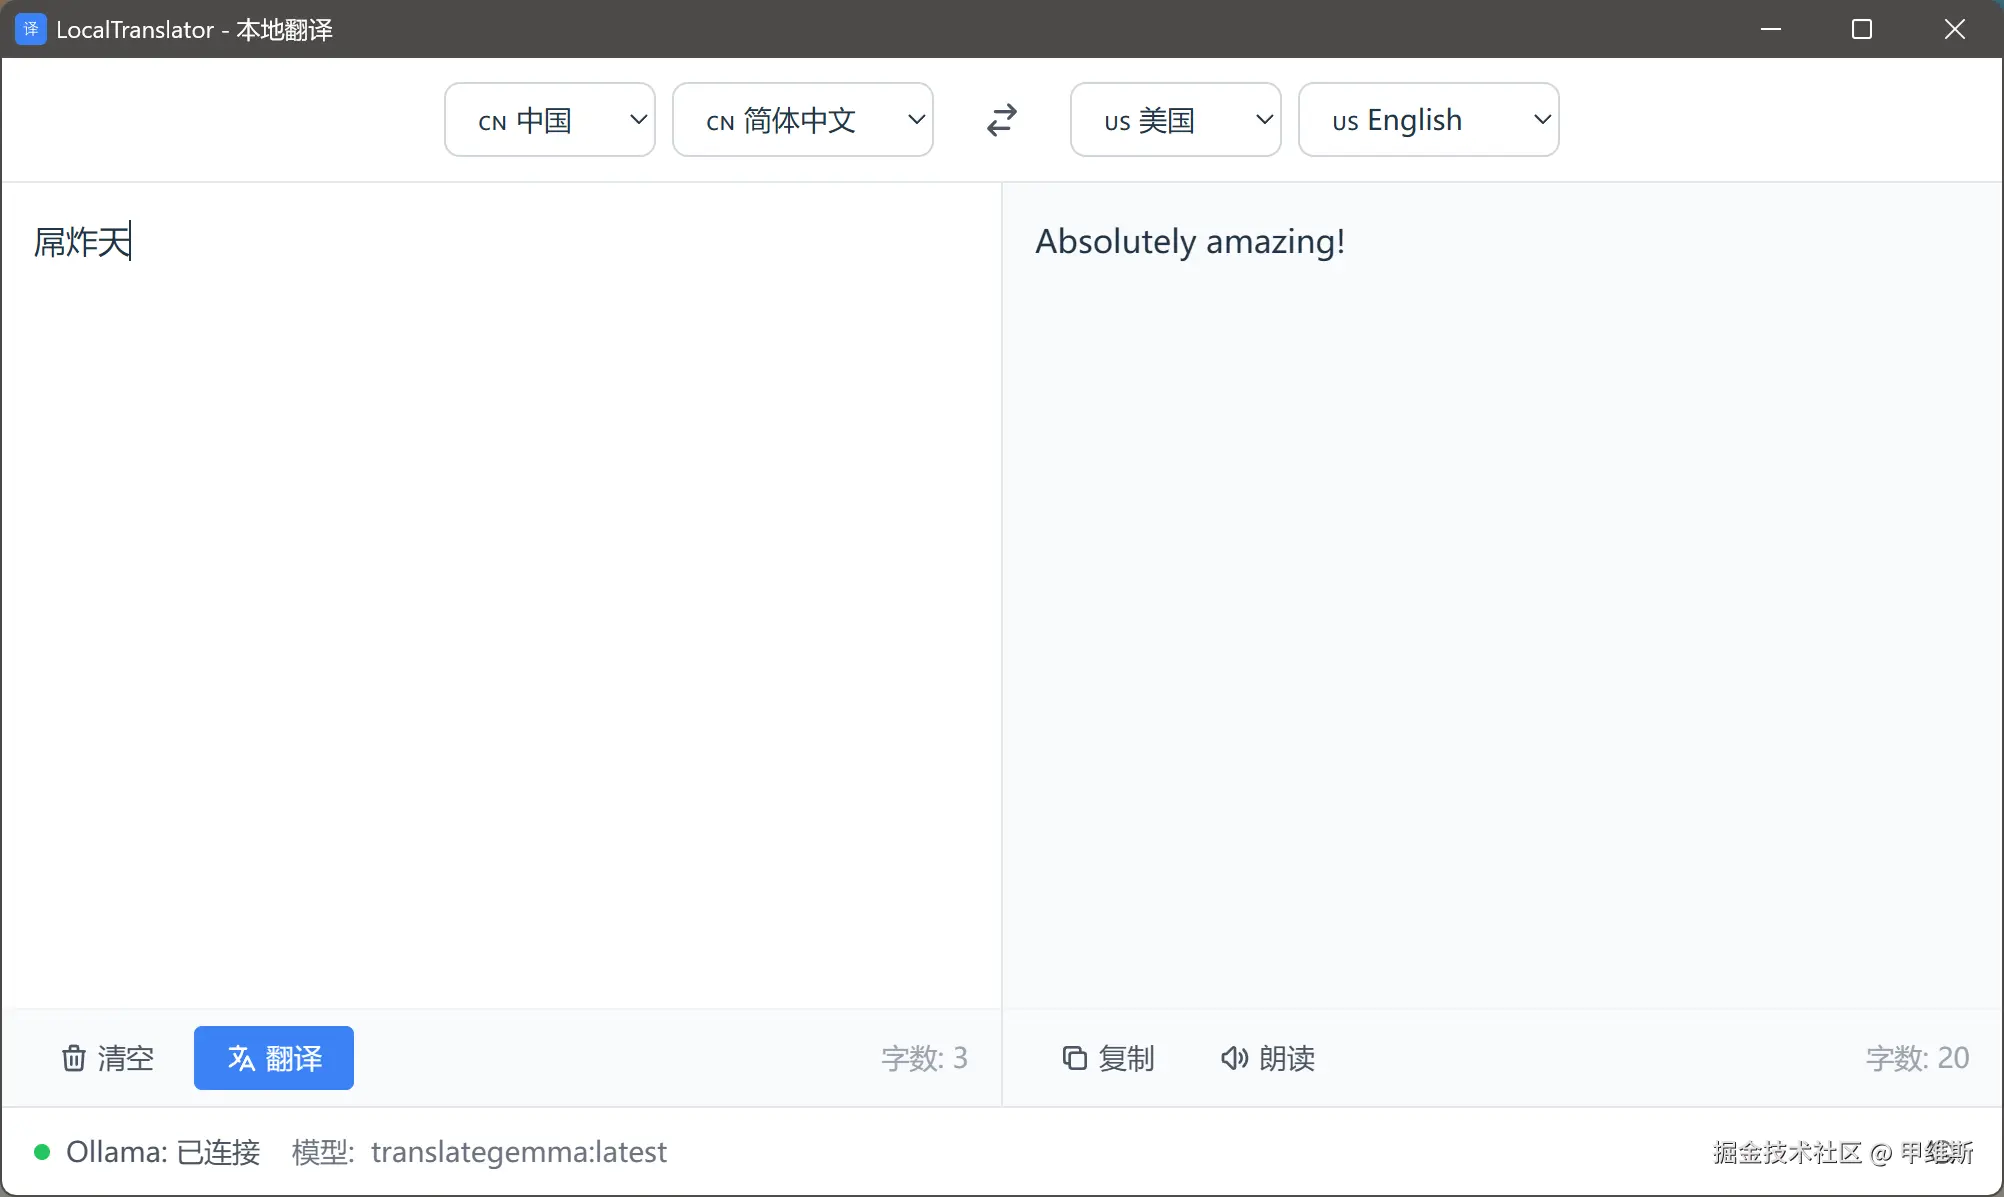Click the 朗读 read aloud label
The image size is (2004, 1197).
pos(1287,1058)
